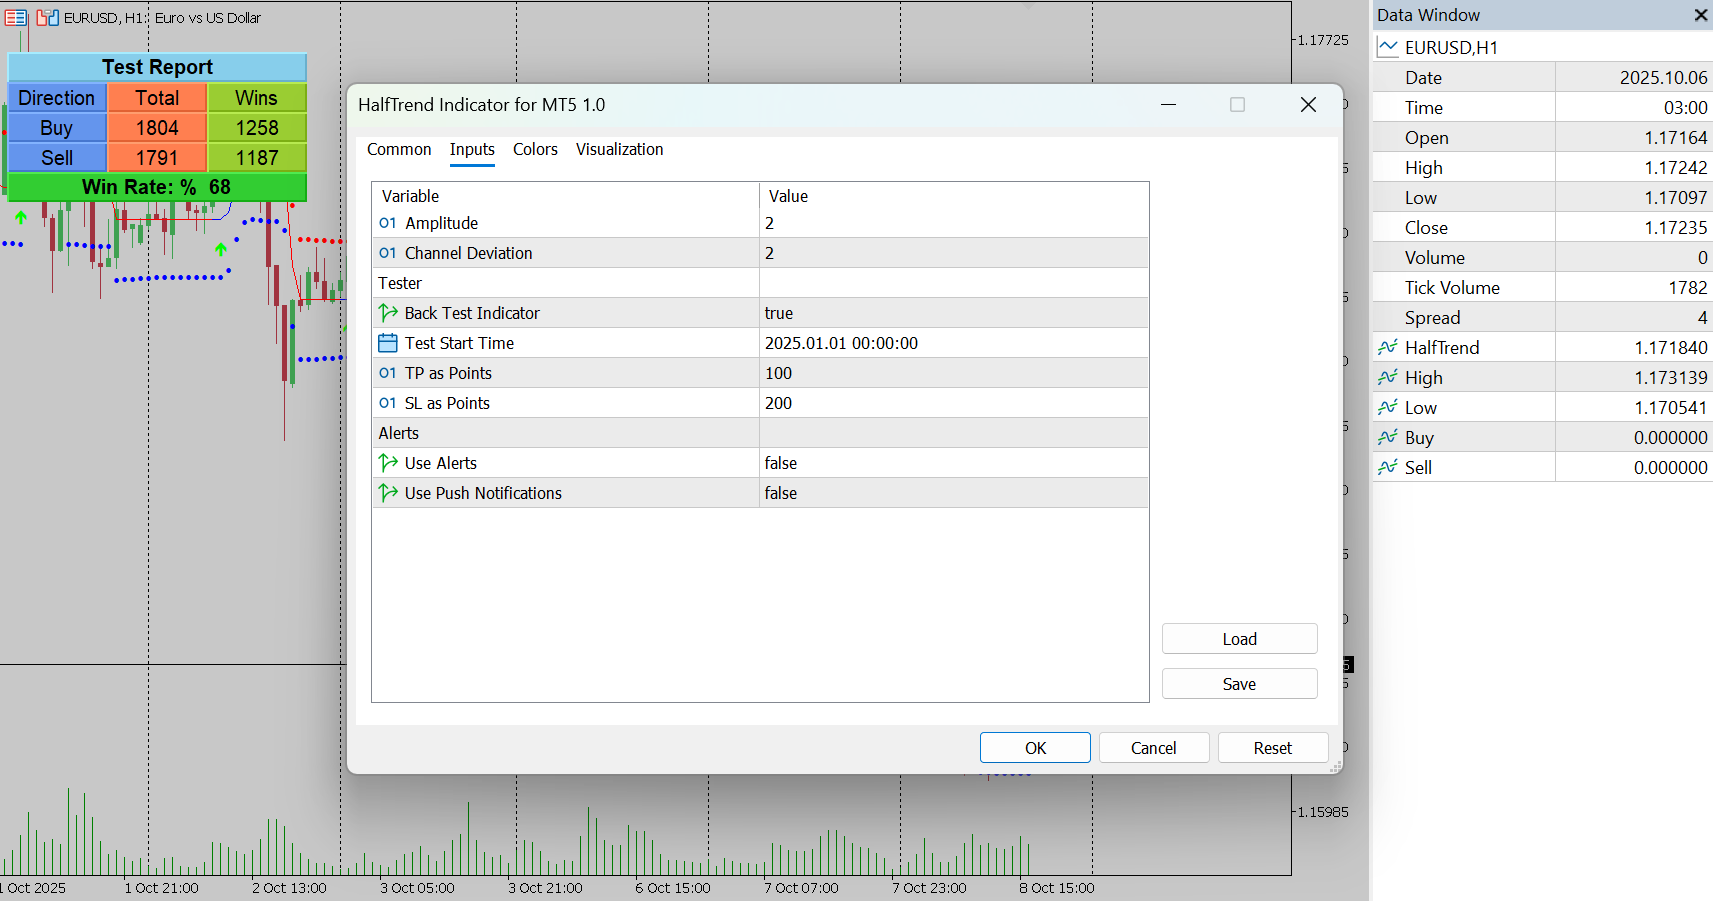Click the chart list icon left of EURUSD title

click(x=16, y=17)
